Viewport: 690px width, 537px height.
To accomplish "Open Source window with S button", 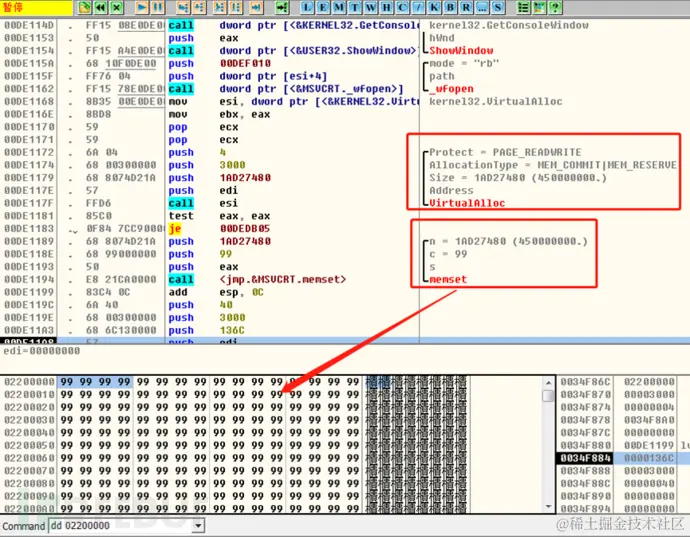I will tap(498, 7).
